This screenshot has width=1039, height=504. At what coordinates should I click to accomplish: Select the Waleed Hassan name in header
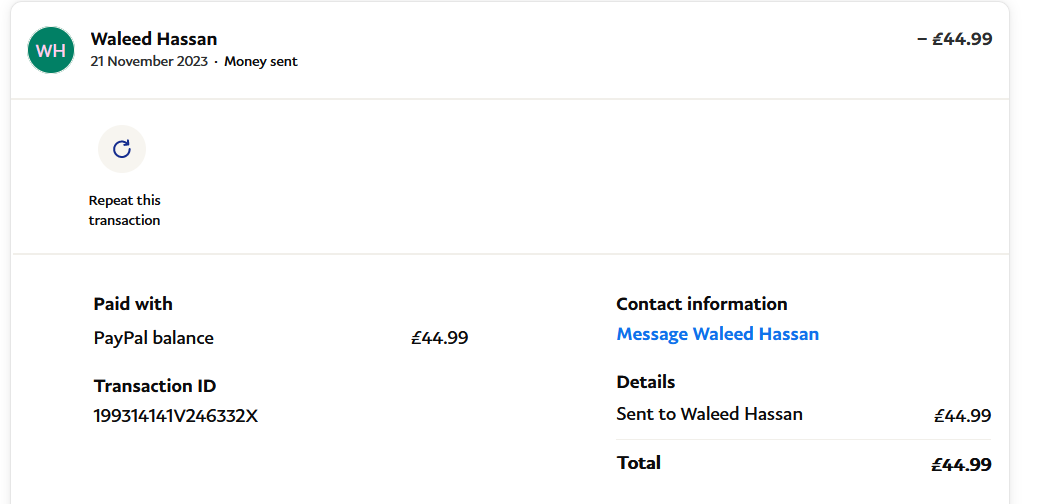tap(154, 39)
